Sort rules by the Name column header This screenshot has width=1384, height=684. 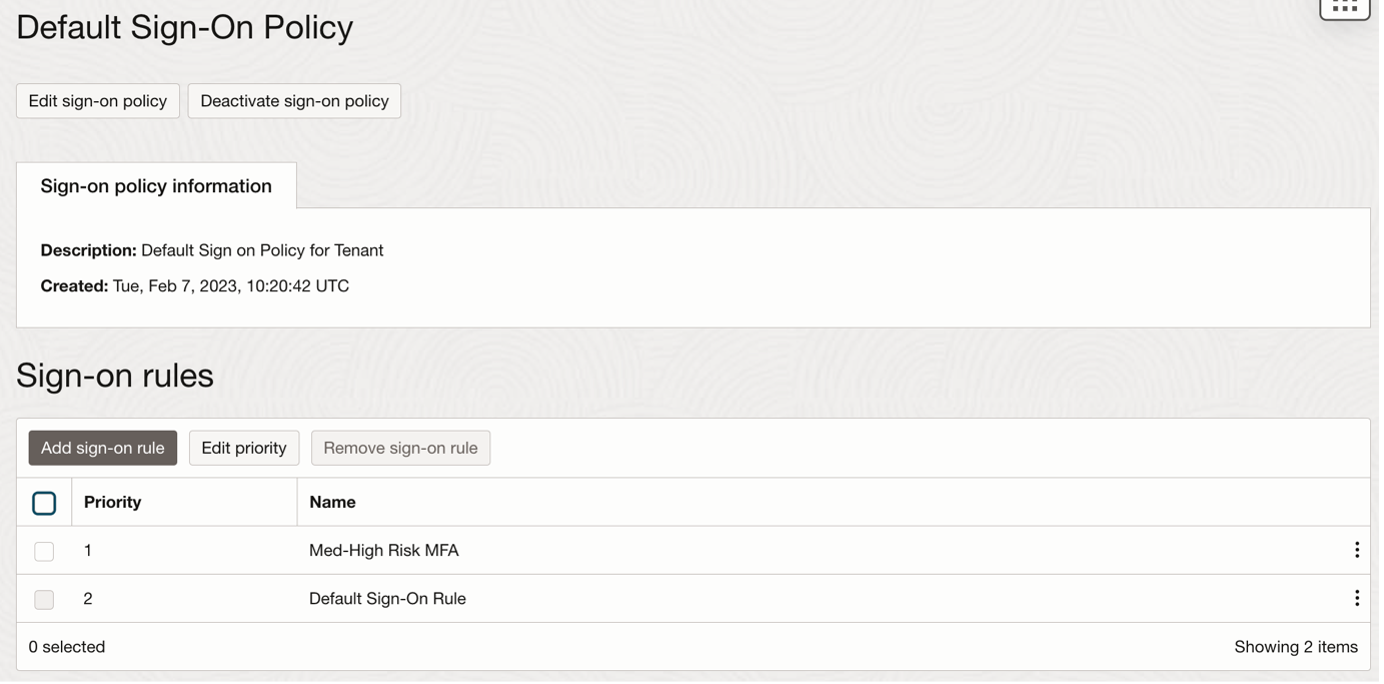point(331,501)
